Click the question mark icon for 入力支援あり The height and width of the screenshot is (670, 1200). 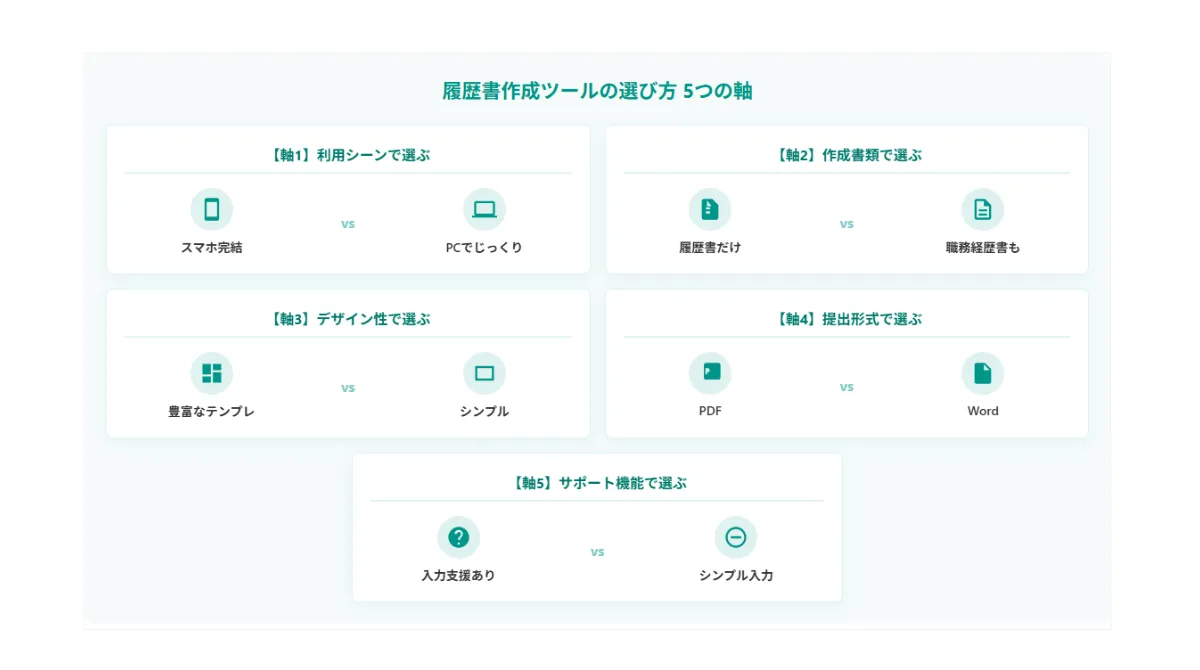pos(459,536)
